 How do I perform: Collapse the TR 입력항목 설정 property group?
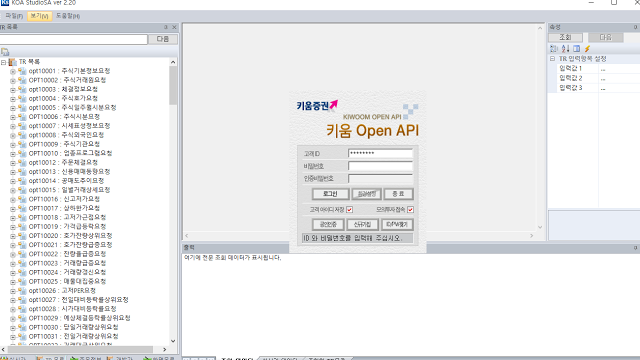pos(552,59)
